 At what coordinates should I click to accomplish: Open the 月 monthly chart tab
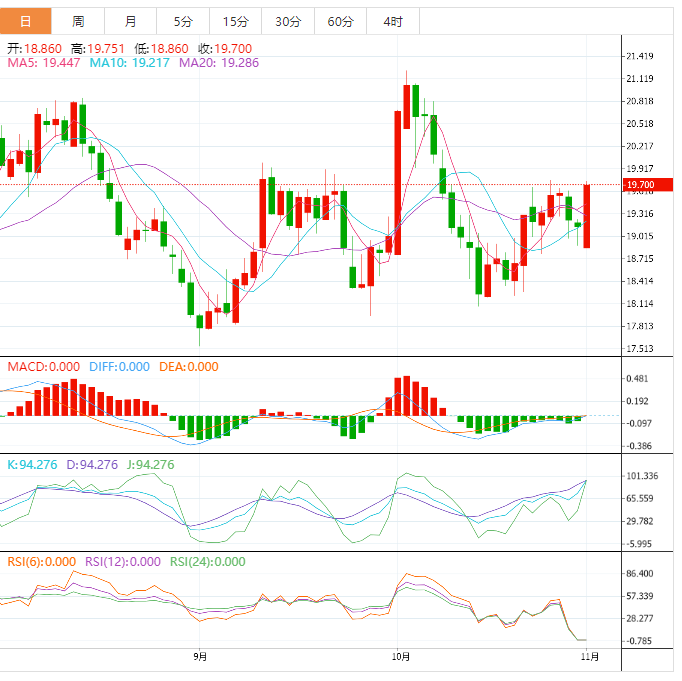click(131, 21)
